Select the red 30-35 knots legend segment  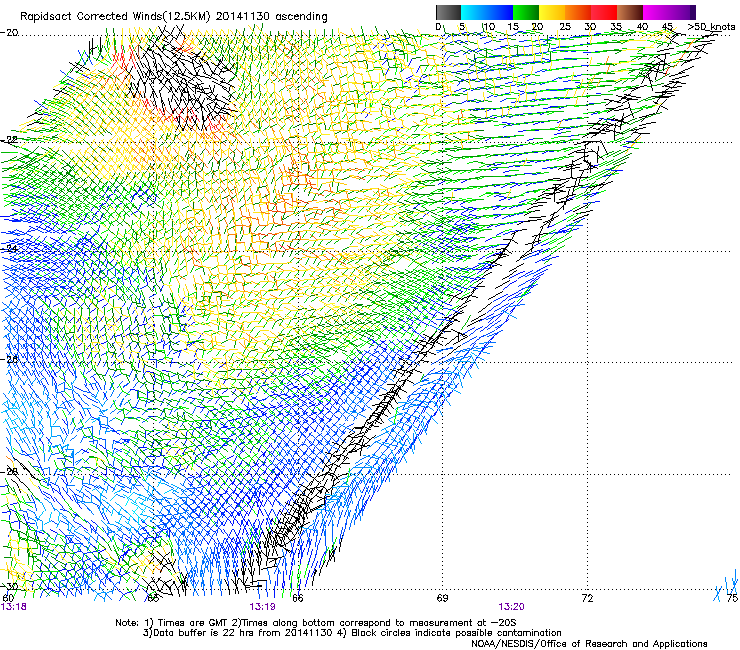tap(604, 12)
